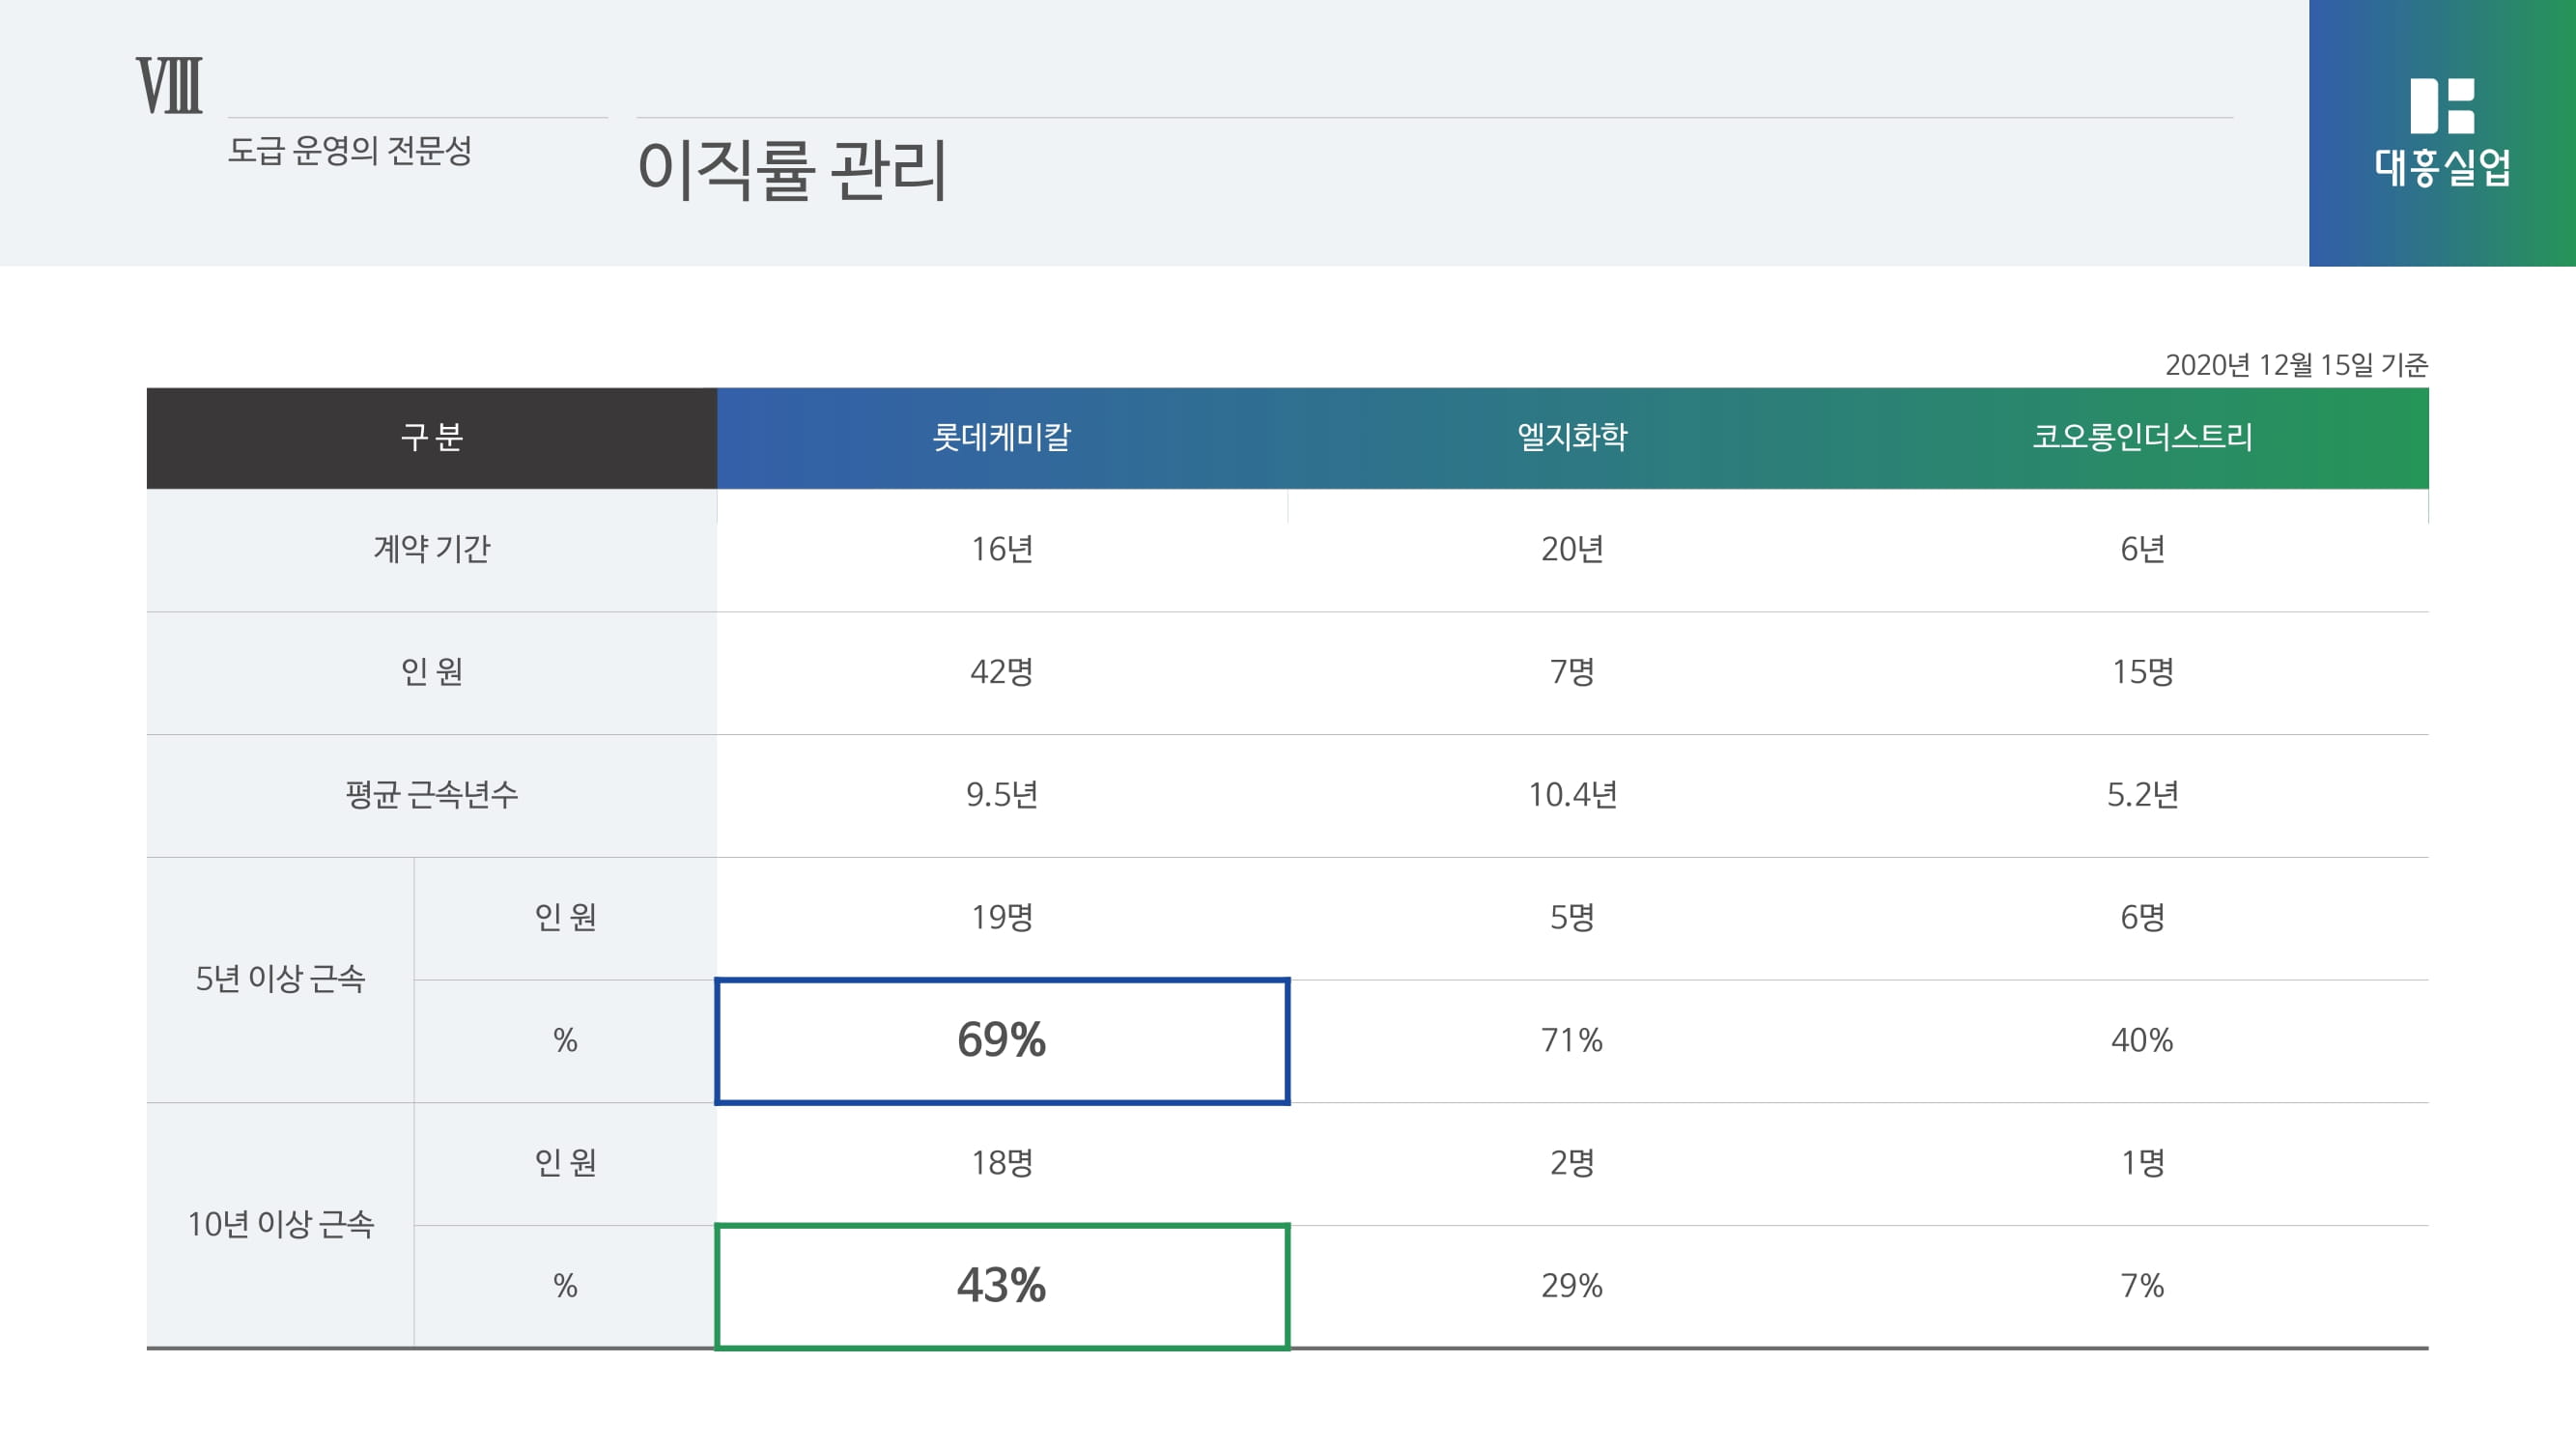Select the 10년 이상 근속 row group
The height and width of the screenshot is (1449, 2576).
280,1224
